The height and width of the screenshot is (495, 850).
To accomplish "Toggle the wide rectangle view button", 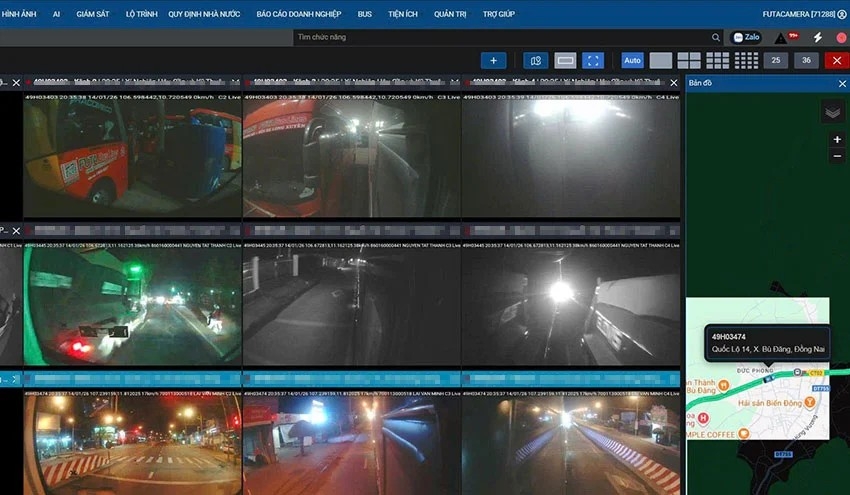I will click(565, 60).
